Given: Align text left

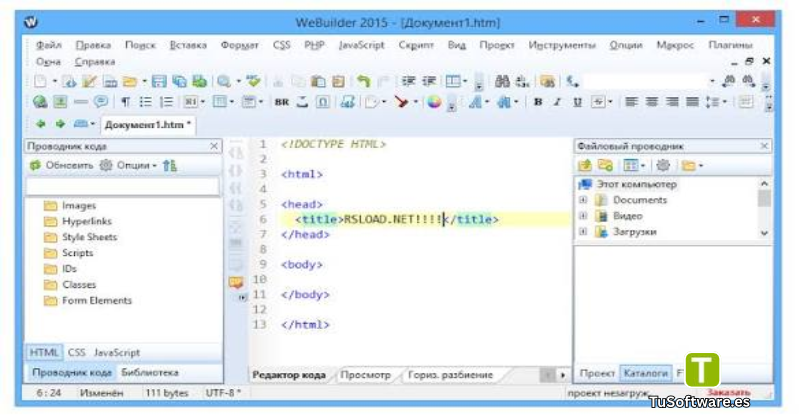Looking at the screenshot, I should (632, 102).
